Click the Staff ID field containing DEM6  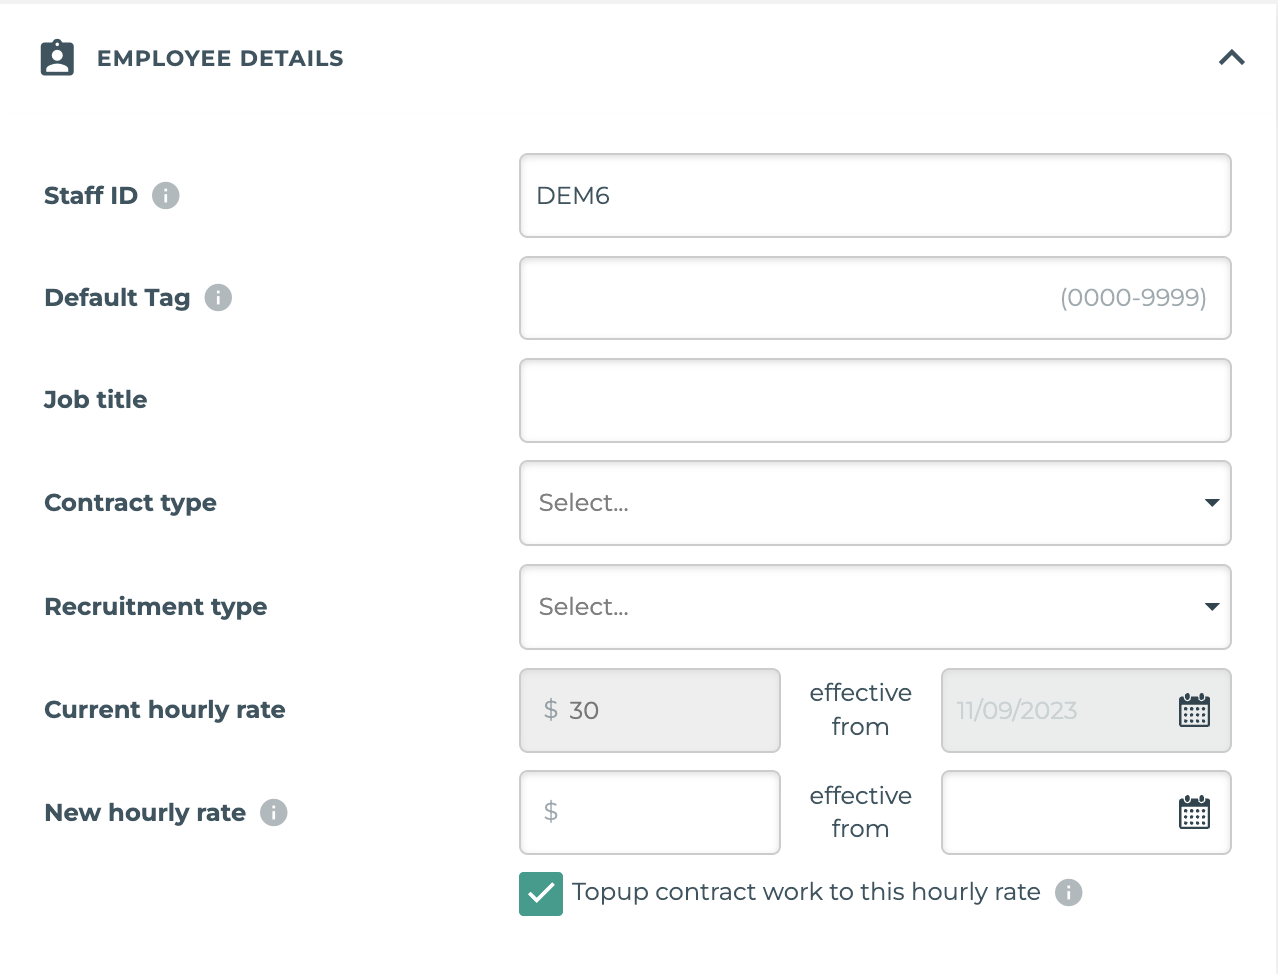(875, 196)
